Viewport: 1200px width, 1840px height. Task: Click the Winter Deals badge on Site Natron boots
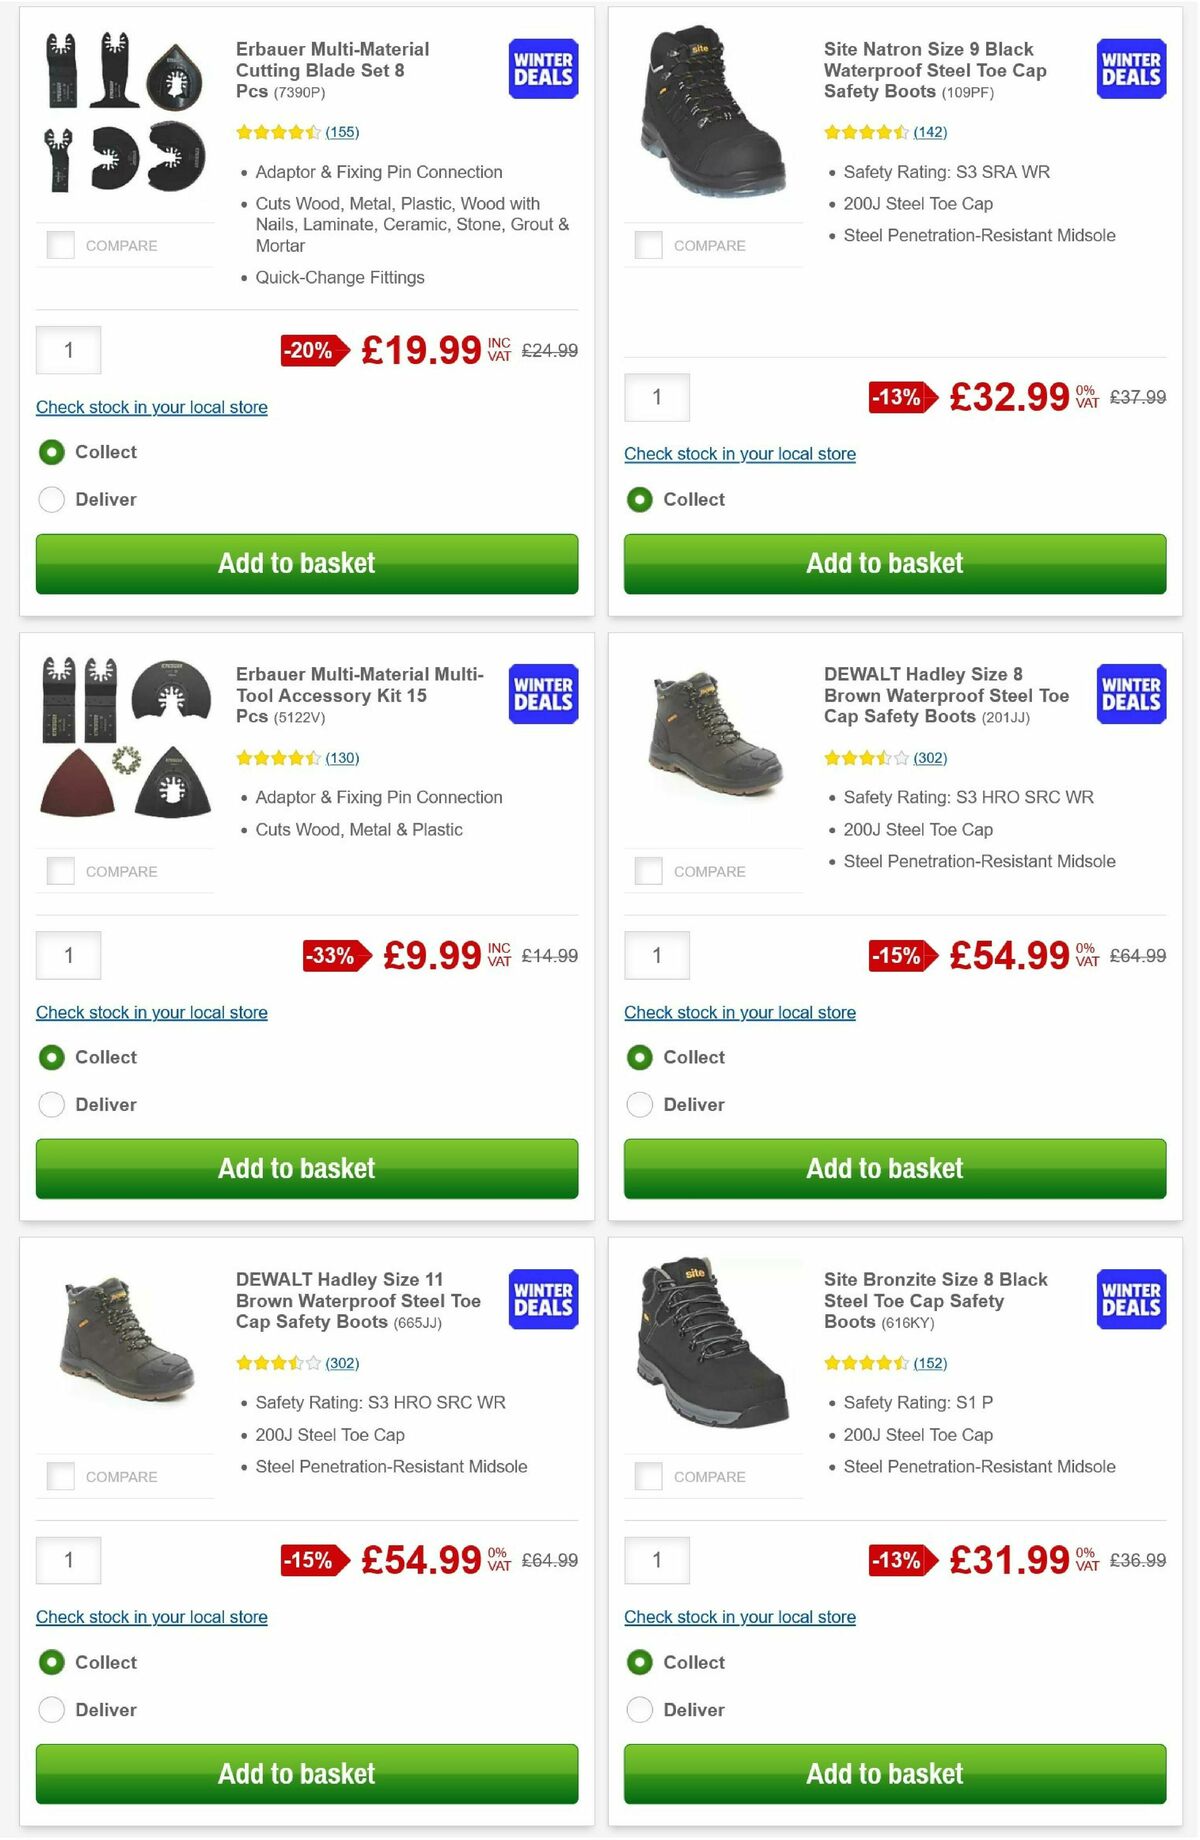point(1130,68)
